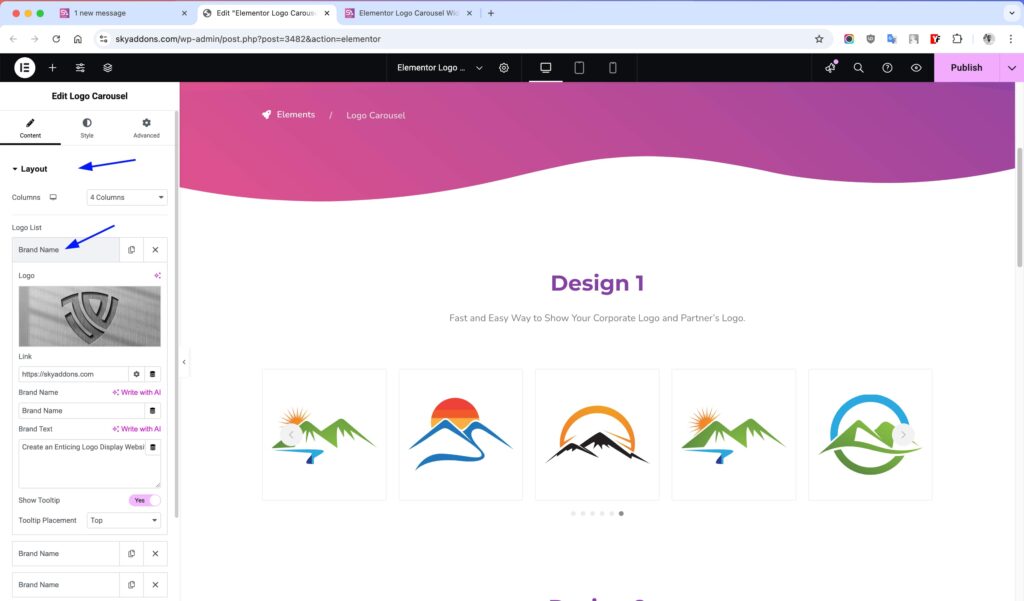Click Write with AI for Brand Text

click(136, 429)
